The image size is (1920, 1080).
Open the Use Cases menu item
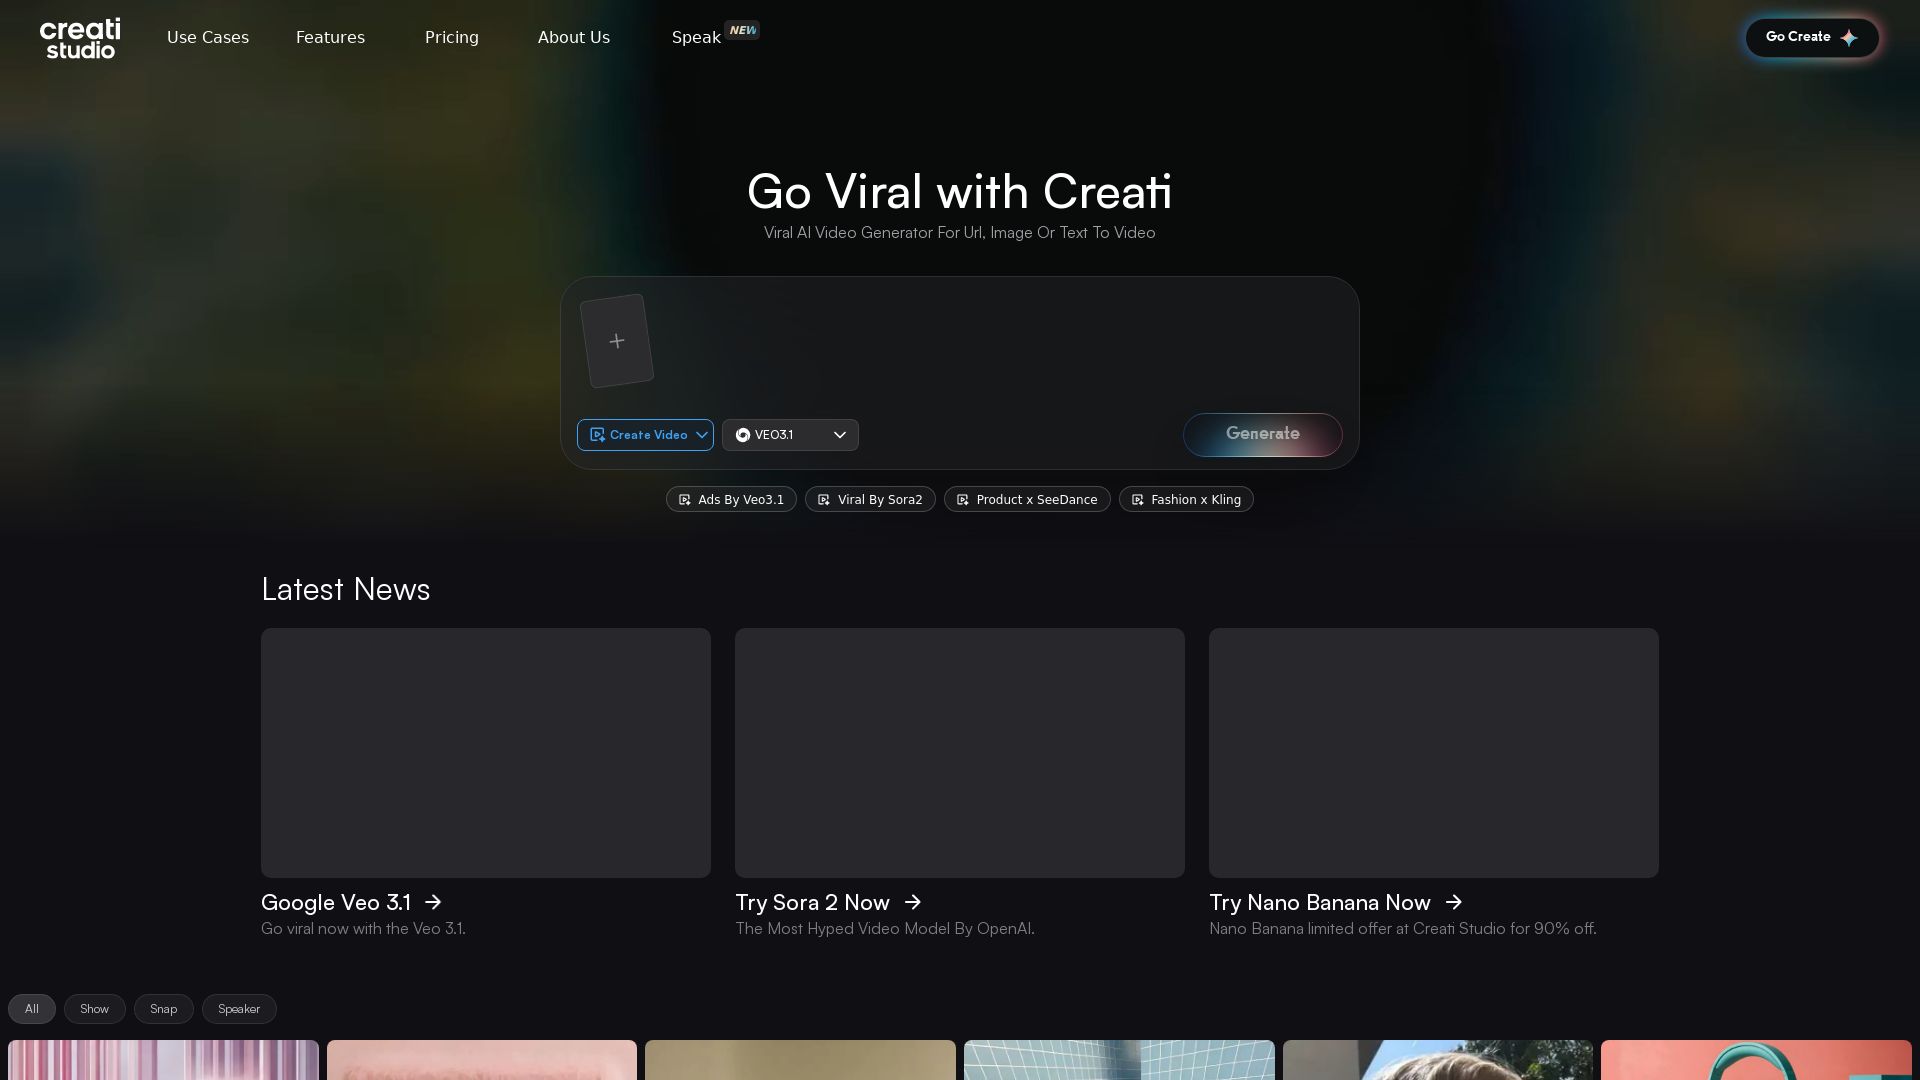[207, 37]
